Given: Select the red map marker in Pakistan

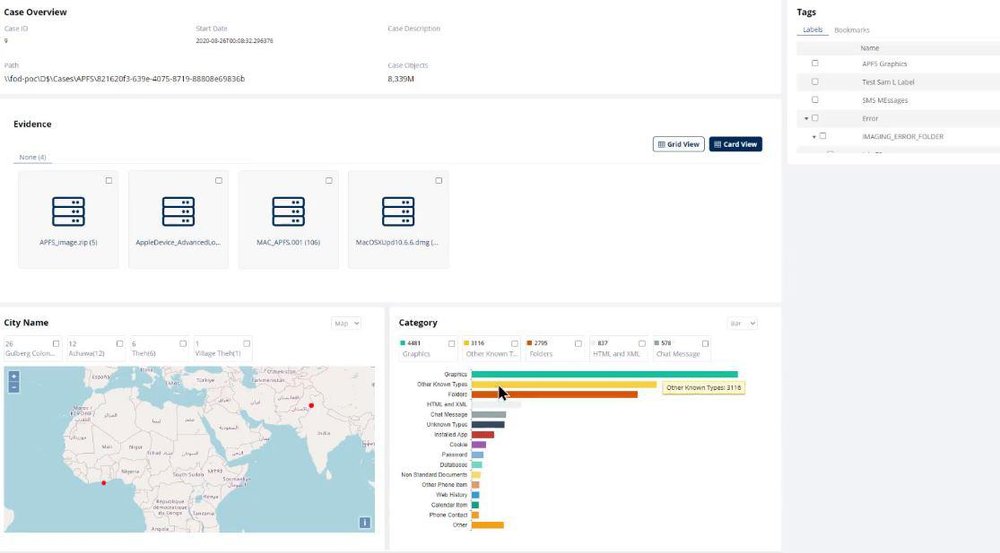Looking at the screenshot, I should (x=311, y=406).
